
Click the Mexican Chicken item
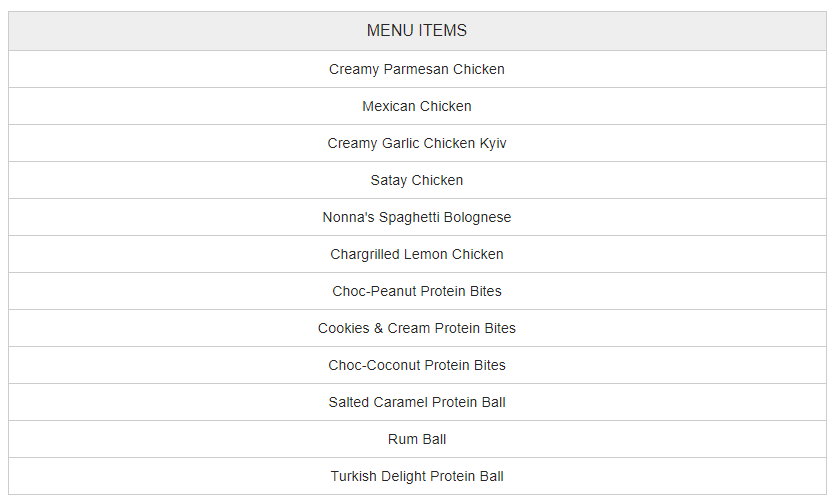point(417,106)
